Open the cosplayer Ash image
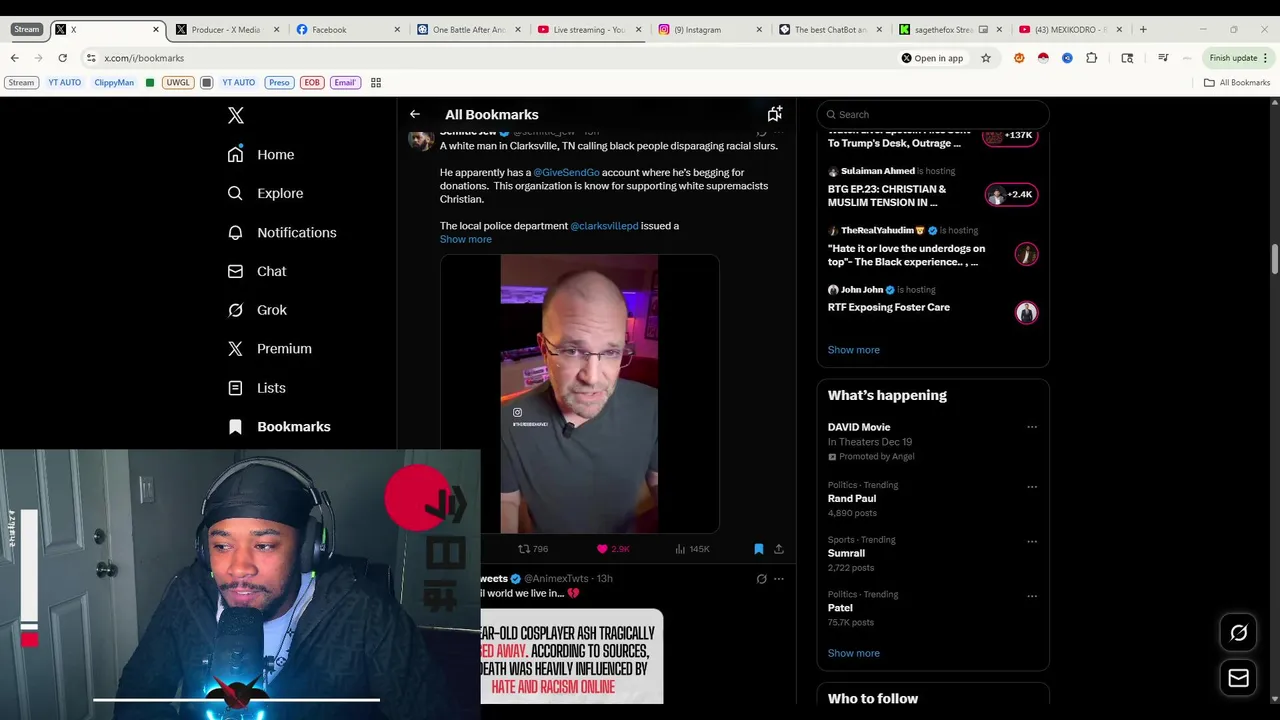Screen dimensions: 1280x720 (572, 656)
